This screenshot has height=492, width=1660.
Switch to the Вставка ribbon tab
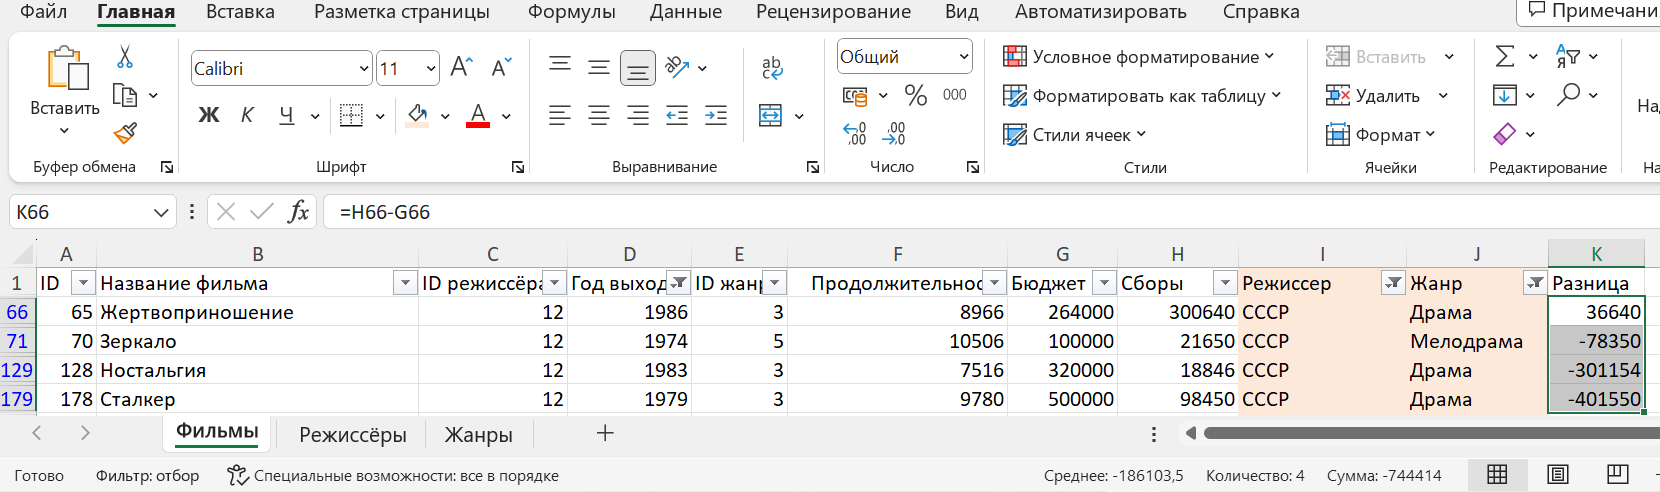pyautogui.click(x=240, y=12)
